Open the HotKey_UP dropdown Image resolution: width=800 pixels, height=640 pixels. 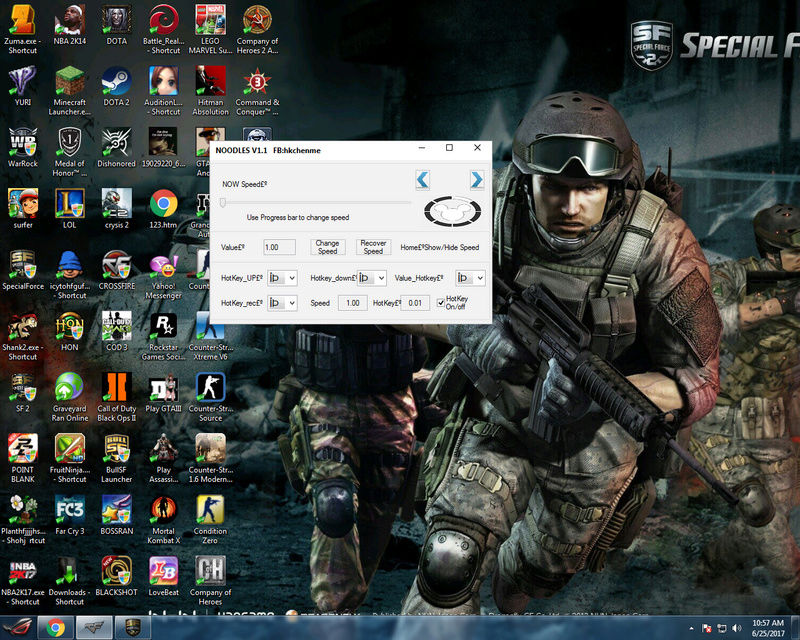282,278
